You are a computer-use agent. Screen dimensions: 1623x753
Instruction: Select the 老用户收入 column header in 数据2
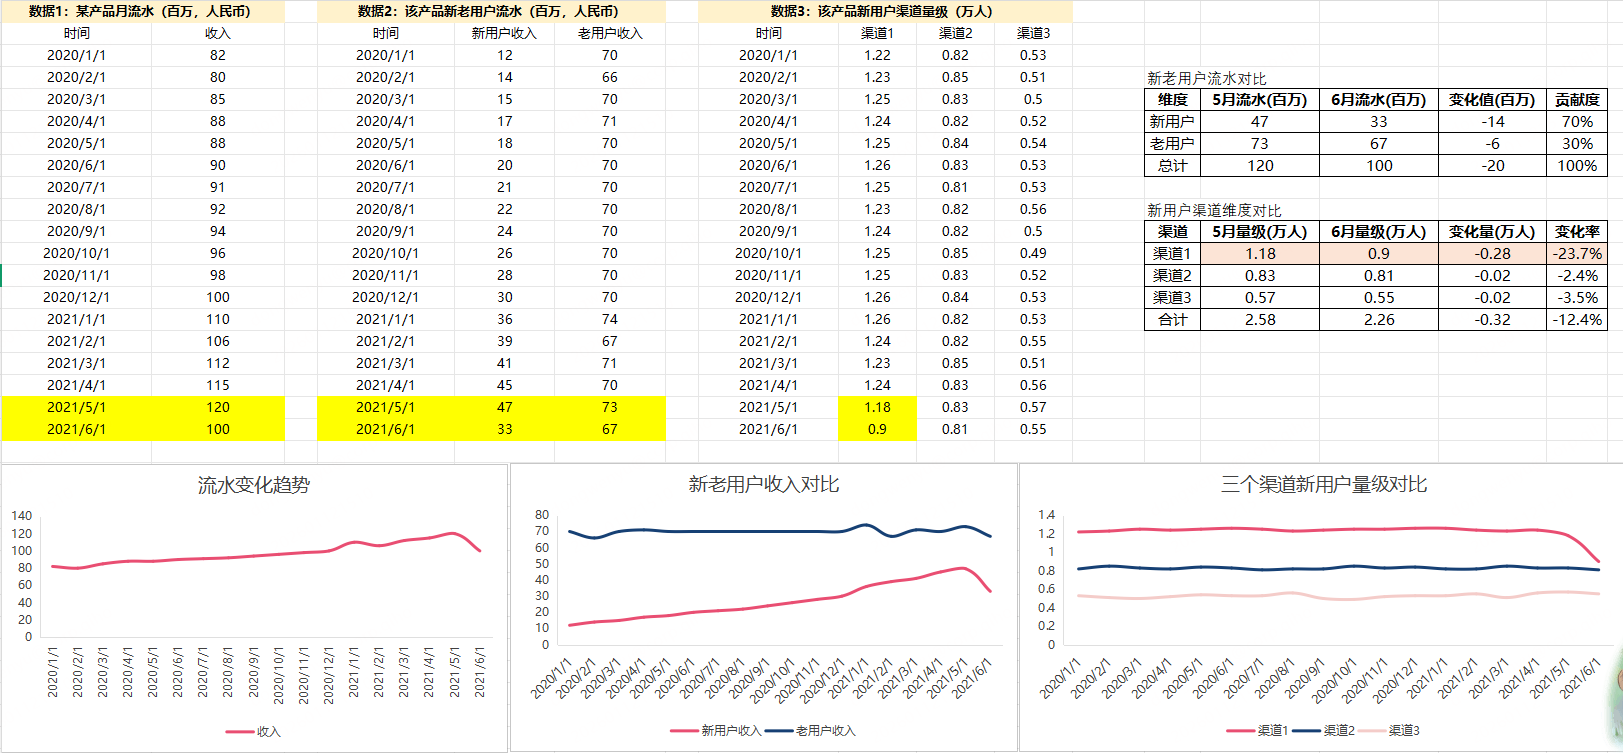coord(609,33)
